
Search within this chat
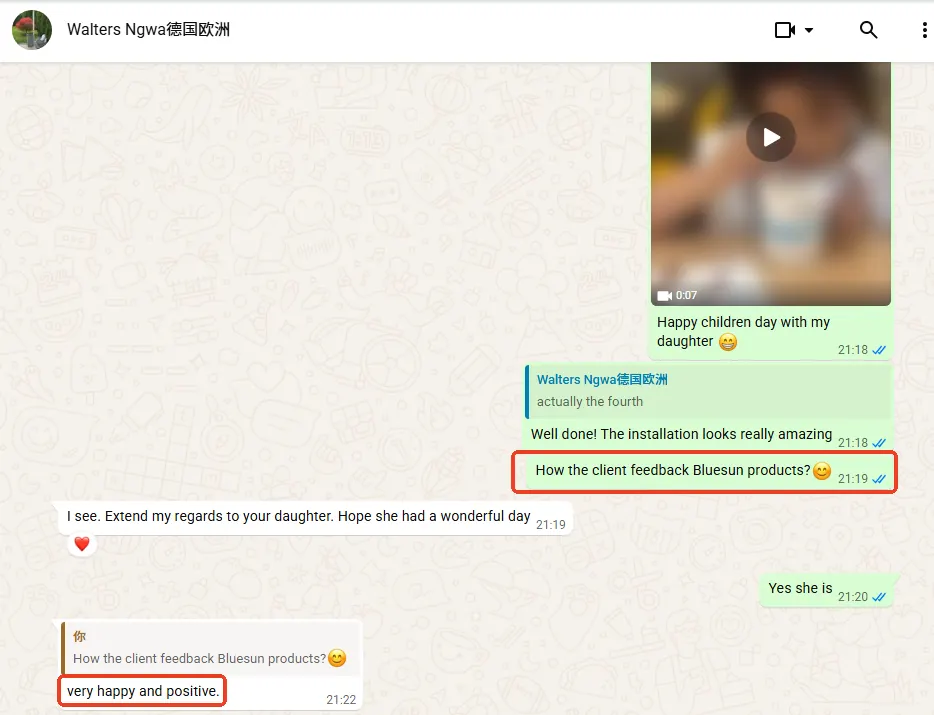[x=868, y=30]
